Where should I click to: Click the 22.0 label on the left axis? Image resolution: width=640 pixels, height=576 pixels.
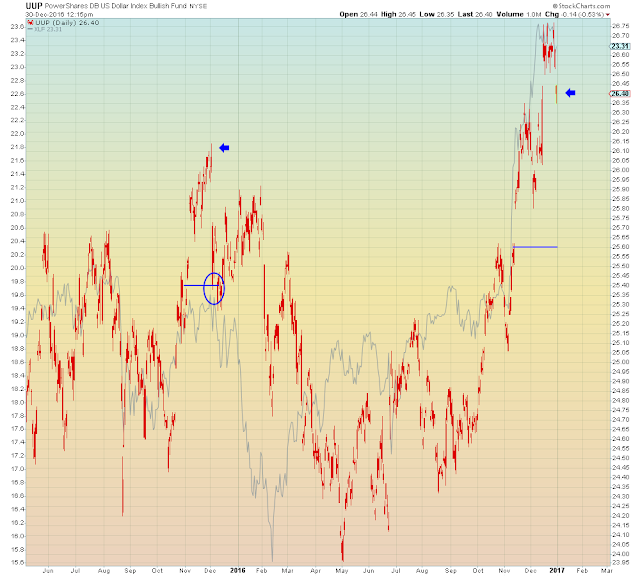click(18, 133)
